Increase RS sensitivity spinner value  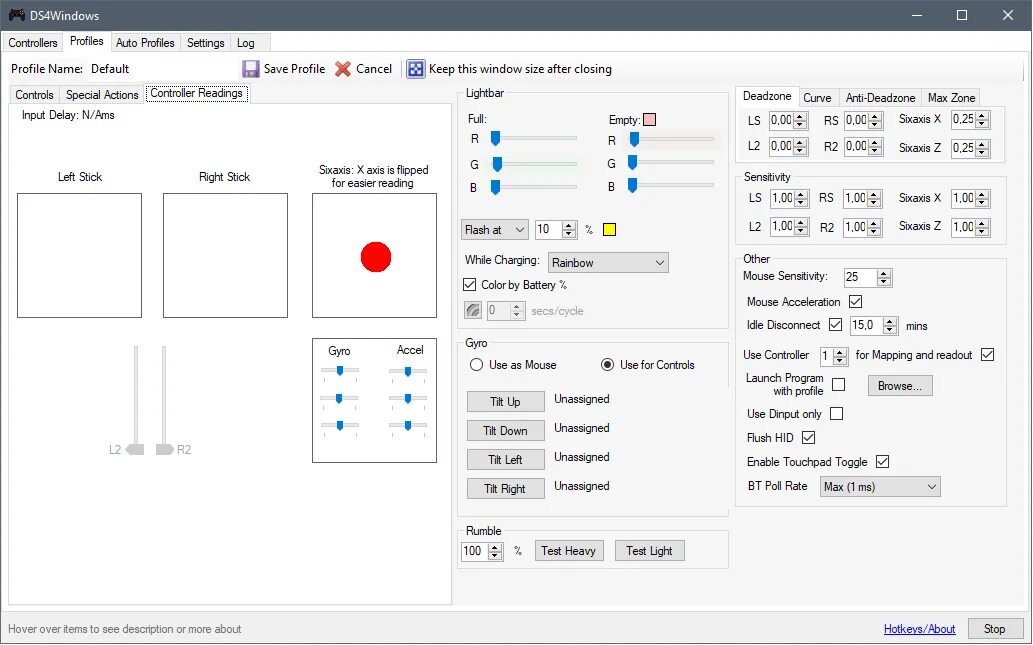tap(874, 194)
